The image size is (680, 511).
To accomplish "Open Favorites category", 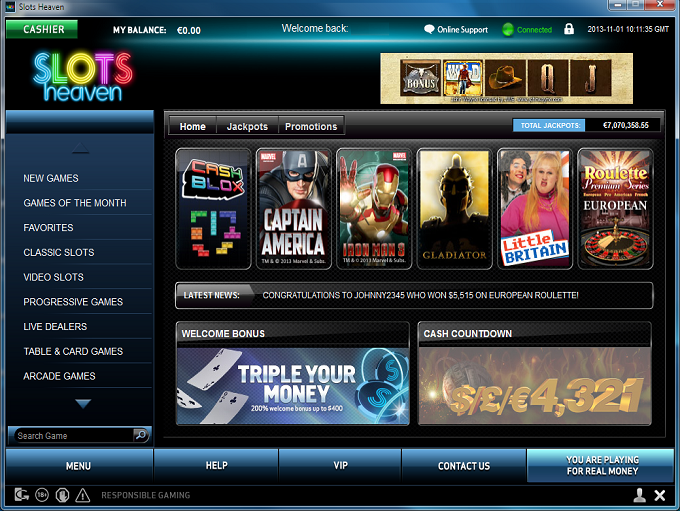I will point(48,228).
